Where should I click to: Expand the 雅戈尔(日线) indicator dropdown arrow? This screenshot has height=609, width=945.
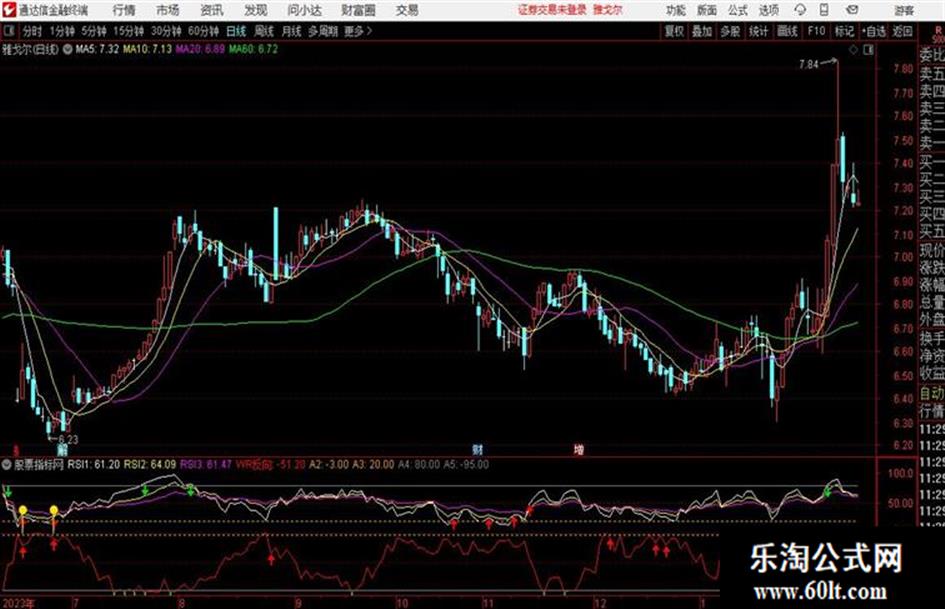pos(67,49)
